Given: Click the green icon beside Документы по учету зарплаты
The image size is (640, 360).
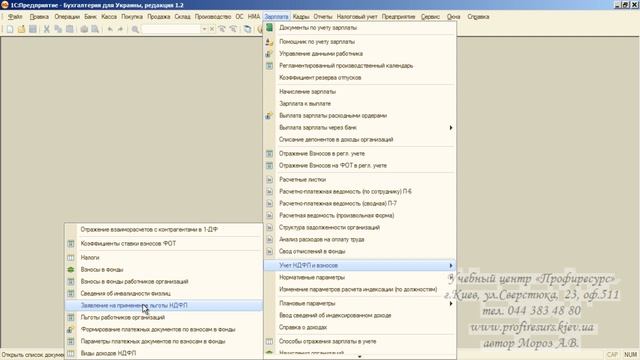Looking at the screenshot, I should 269,28.
